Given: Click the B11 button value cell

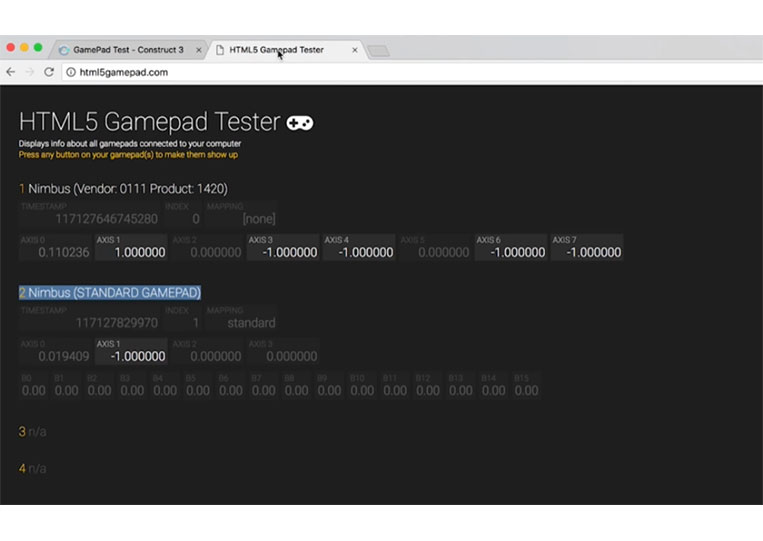Looking at the screenshot, I should pos(395,386).
